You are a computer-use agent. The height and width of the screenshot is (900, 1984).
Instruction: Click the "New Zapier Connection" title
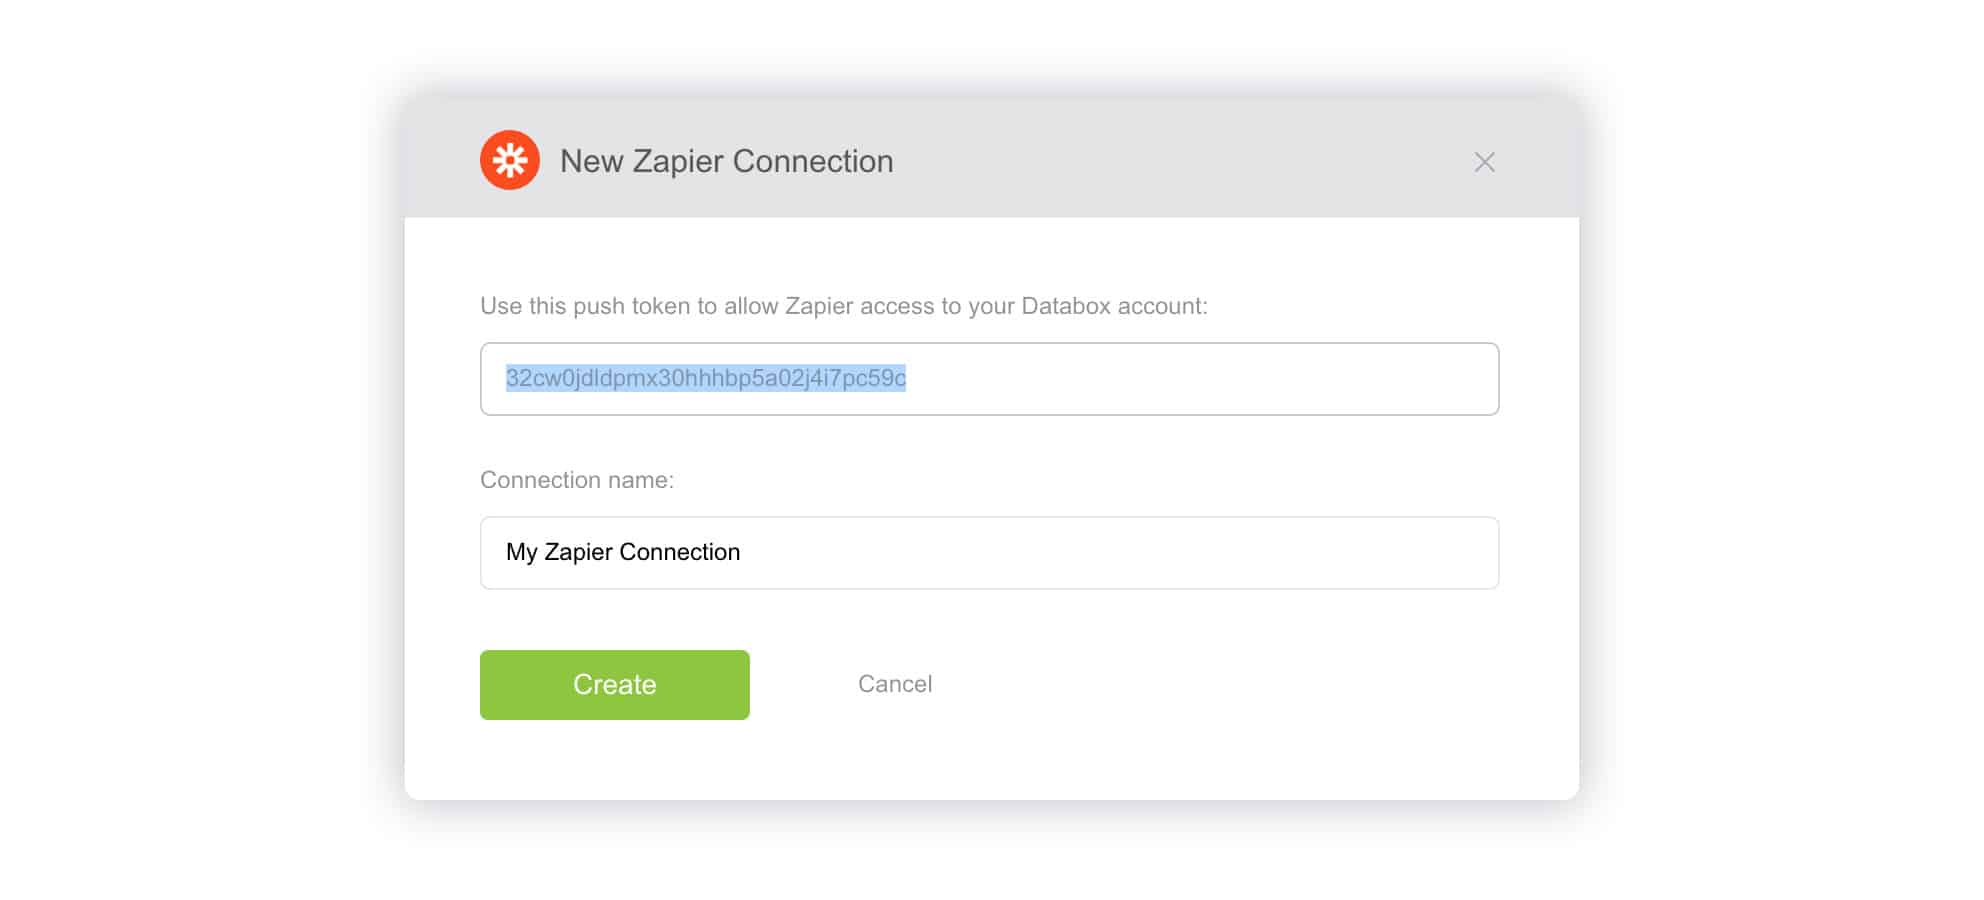pos(726,161)
